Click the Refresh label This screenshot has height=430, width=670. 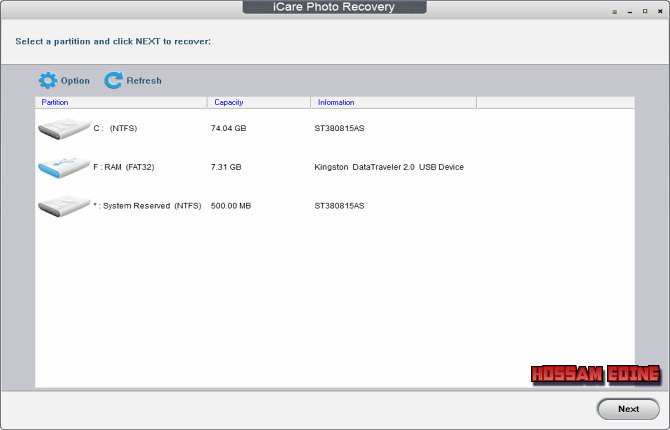point(144,81)
